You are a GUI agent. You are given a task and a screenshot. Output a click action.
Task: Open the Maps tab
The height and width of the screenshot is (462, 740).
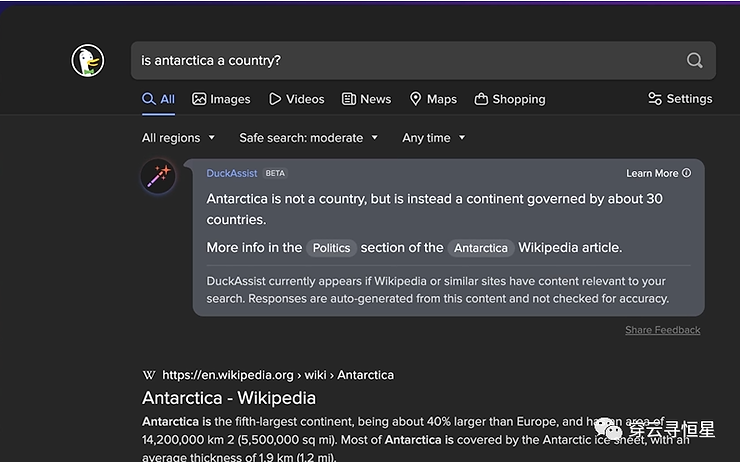[433, 99]
